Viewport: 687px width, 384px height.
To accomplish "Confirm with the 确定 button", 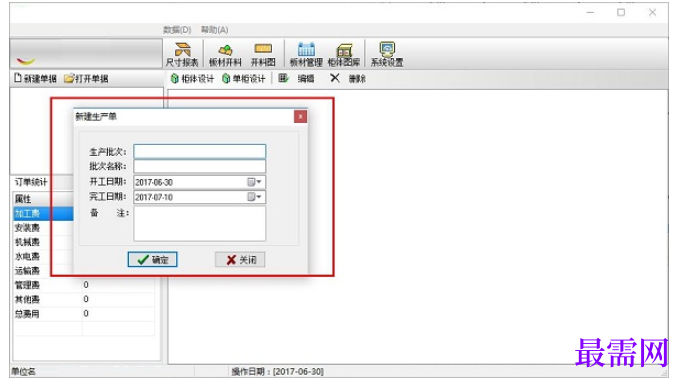I will tap(152, 260).
